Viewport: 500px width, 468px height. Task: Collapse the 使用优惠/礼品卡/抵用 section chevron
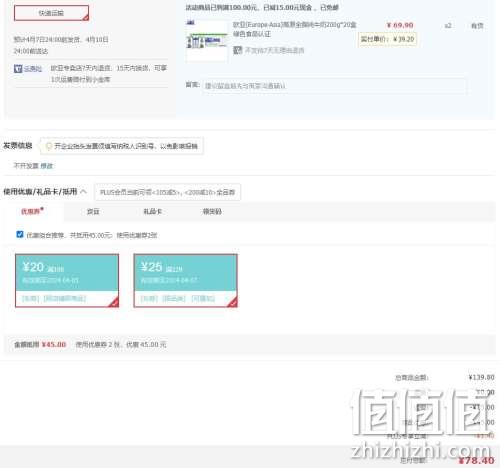[x=84, y=192]
